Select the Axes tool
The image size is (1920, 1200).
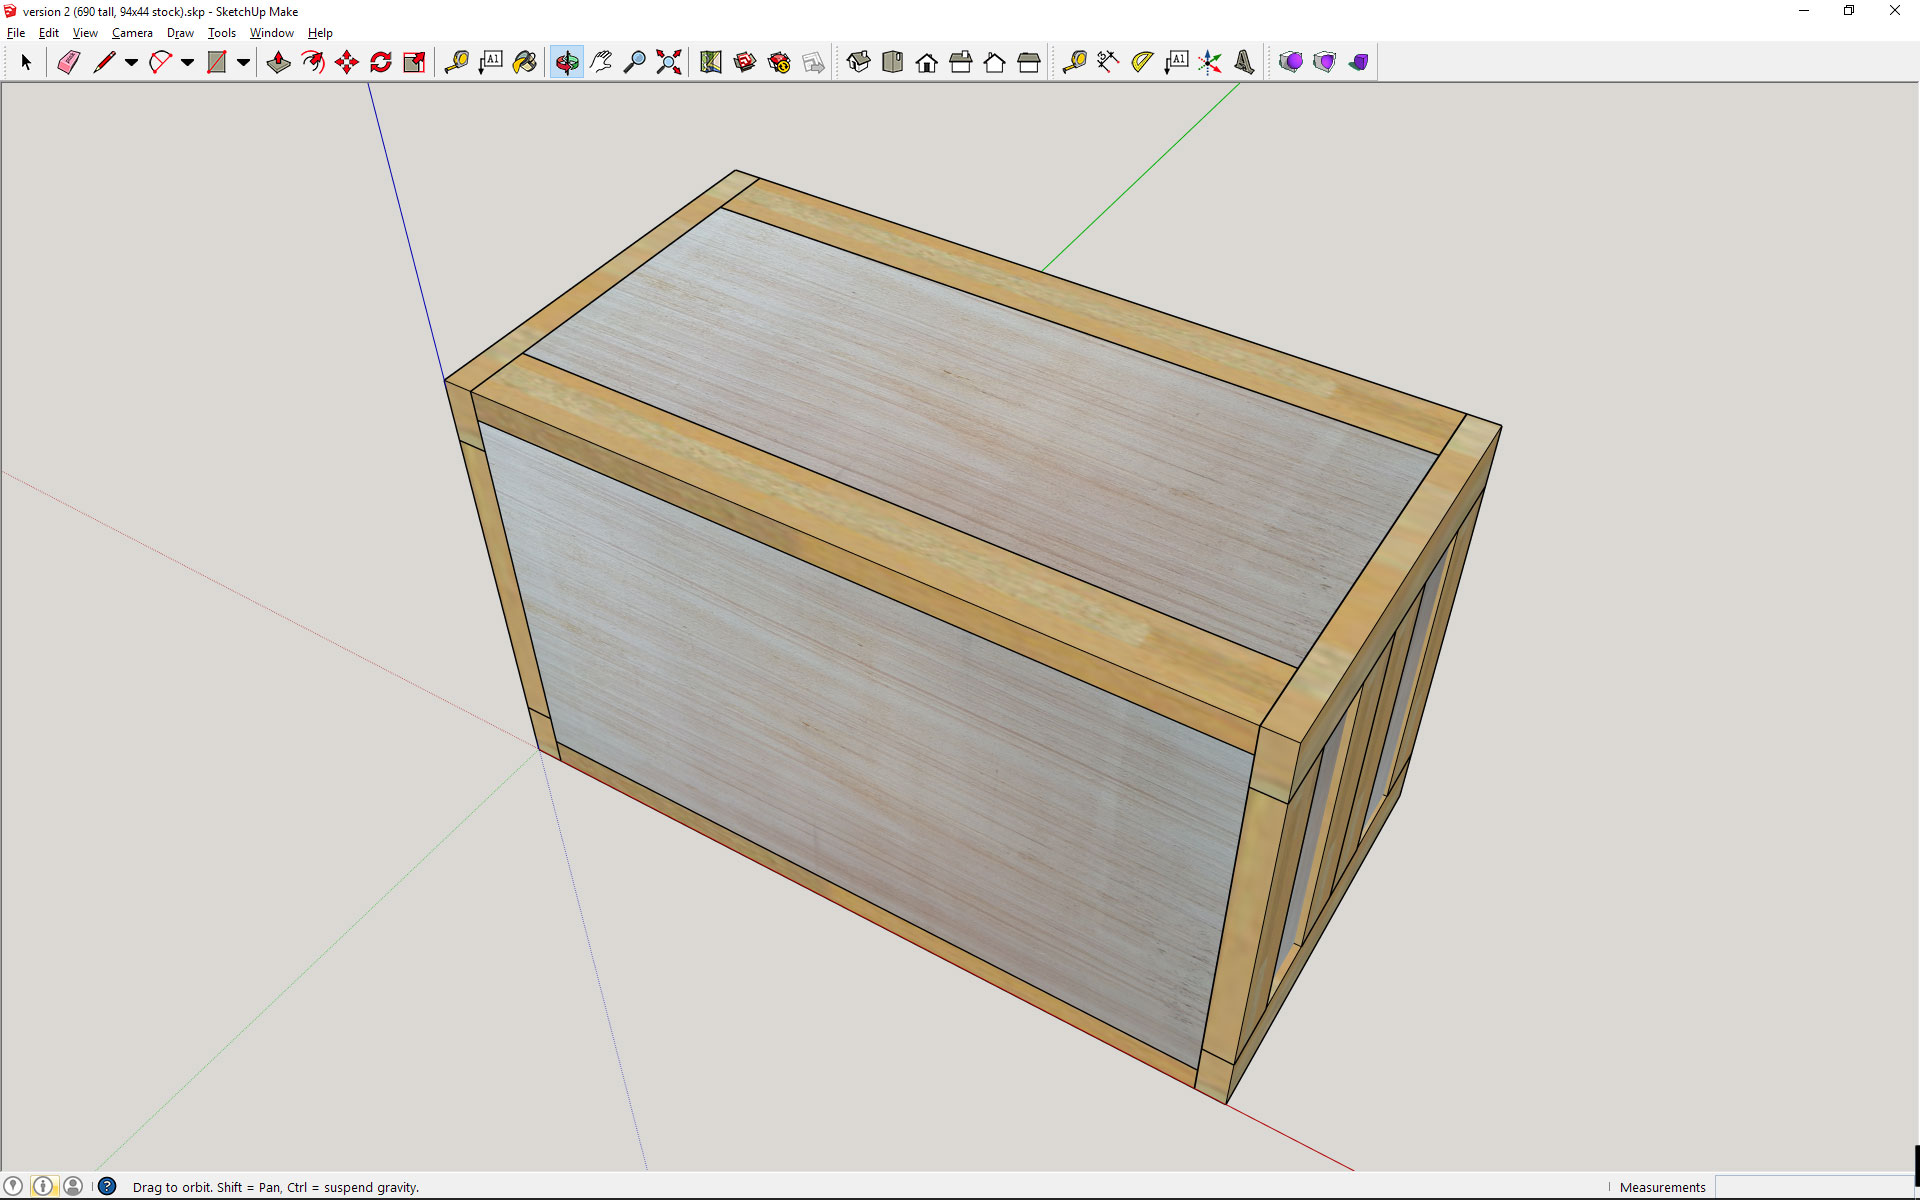tap(1210, 62)
